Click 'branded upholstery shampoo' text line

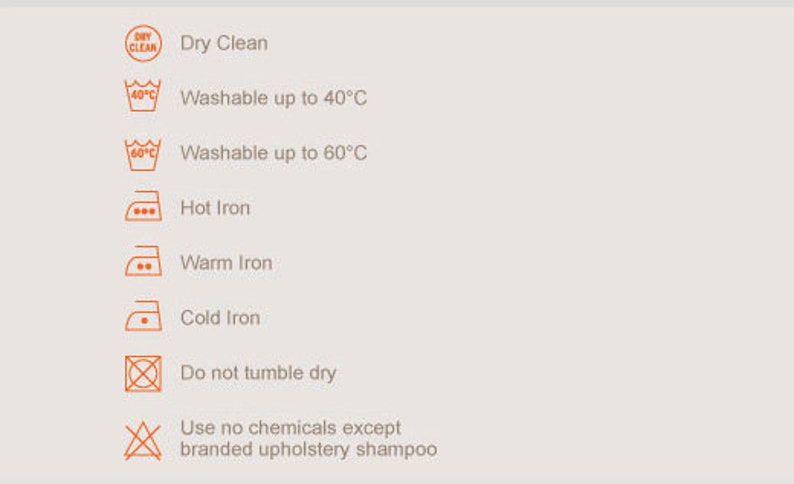point(309,449)
